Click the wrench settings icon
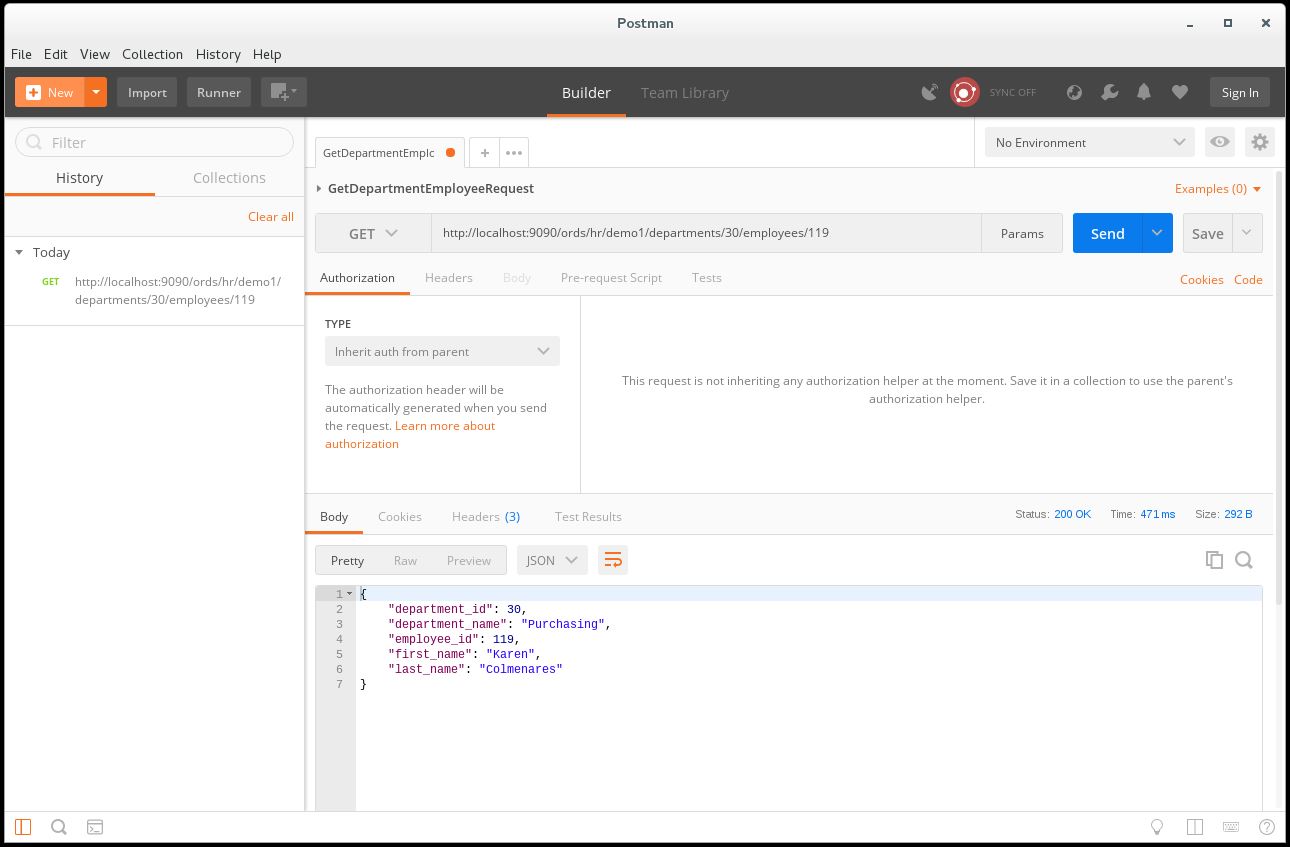This screenshot has height=847, width=1290. point(1109,92)
